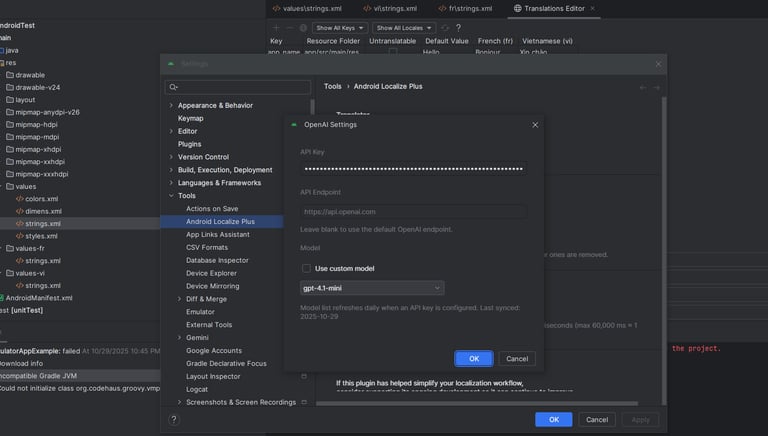Open App Links Assistant settings

217,235
